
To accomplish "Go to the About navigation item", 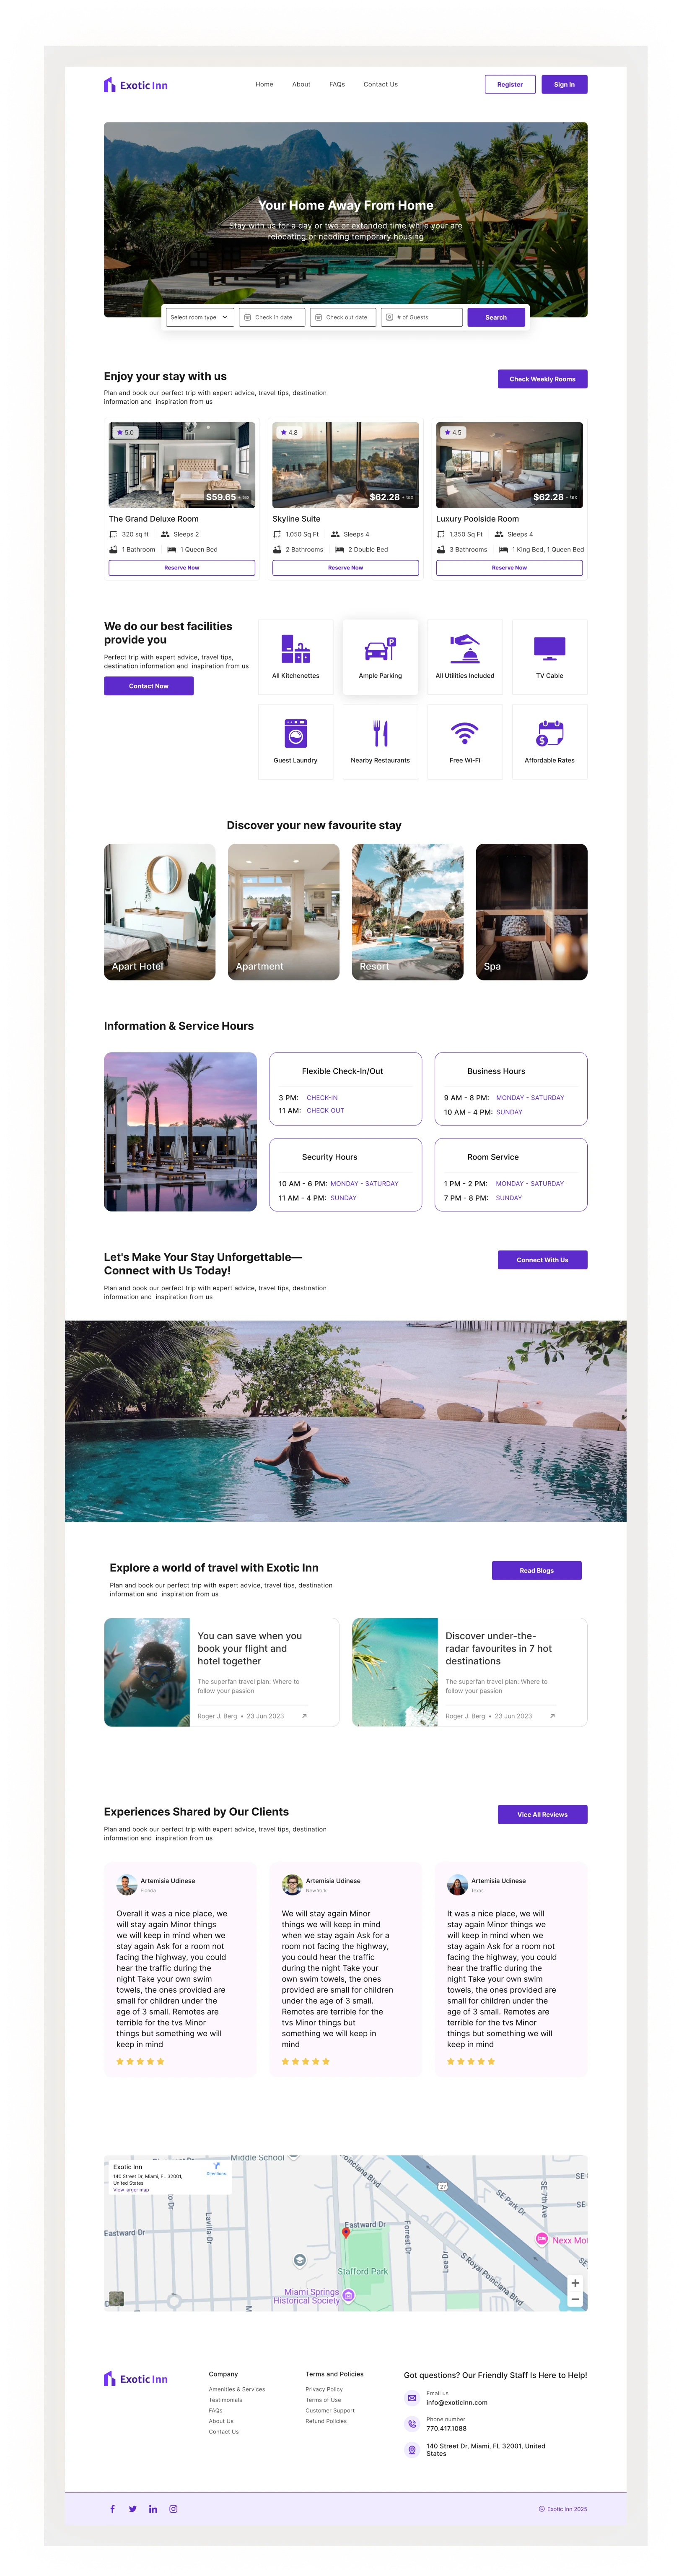I will pos(301,84).
